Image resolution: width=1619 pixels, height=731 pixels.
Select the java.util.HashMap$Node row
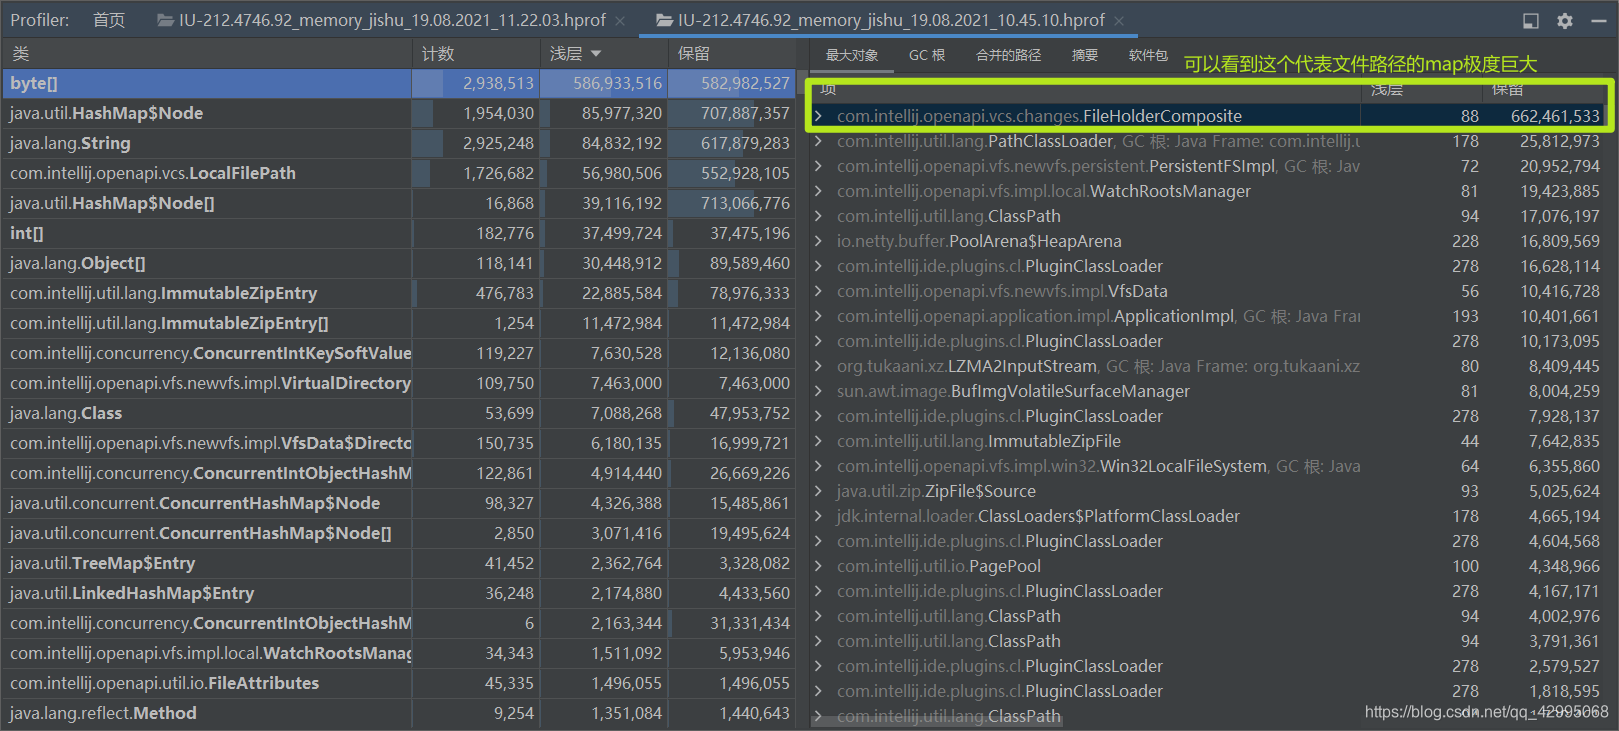pos(398,113)
